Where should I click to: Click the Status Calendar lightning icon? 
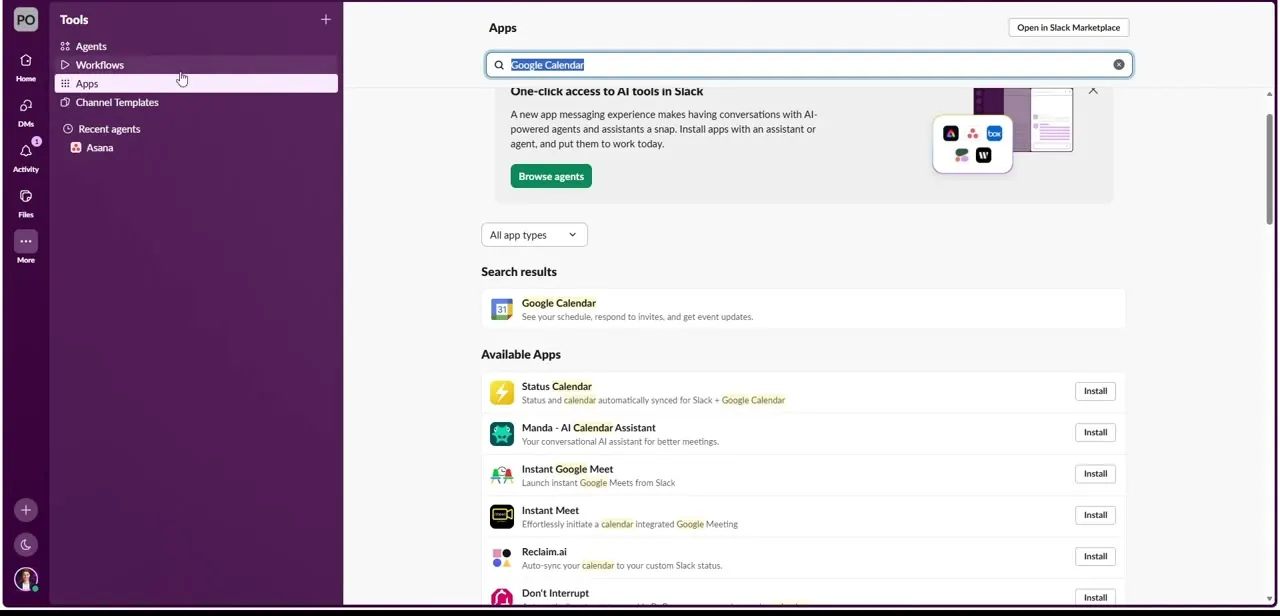coord(502,392)
